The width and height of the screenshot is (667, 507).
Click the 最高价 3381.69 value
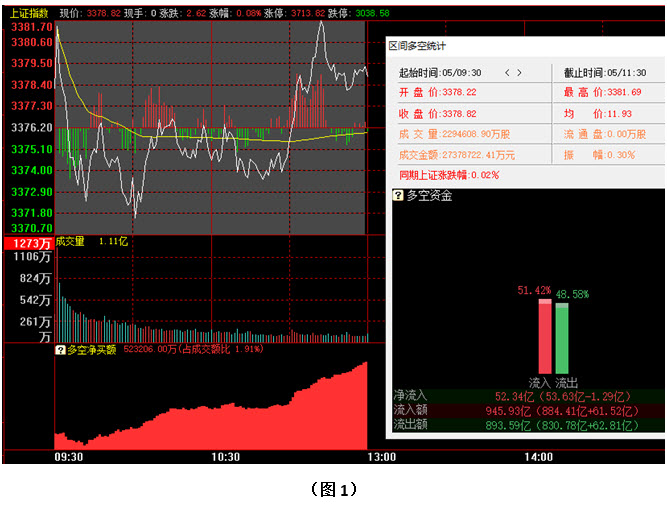tap(624, 92)
